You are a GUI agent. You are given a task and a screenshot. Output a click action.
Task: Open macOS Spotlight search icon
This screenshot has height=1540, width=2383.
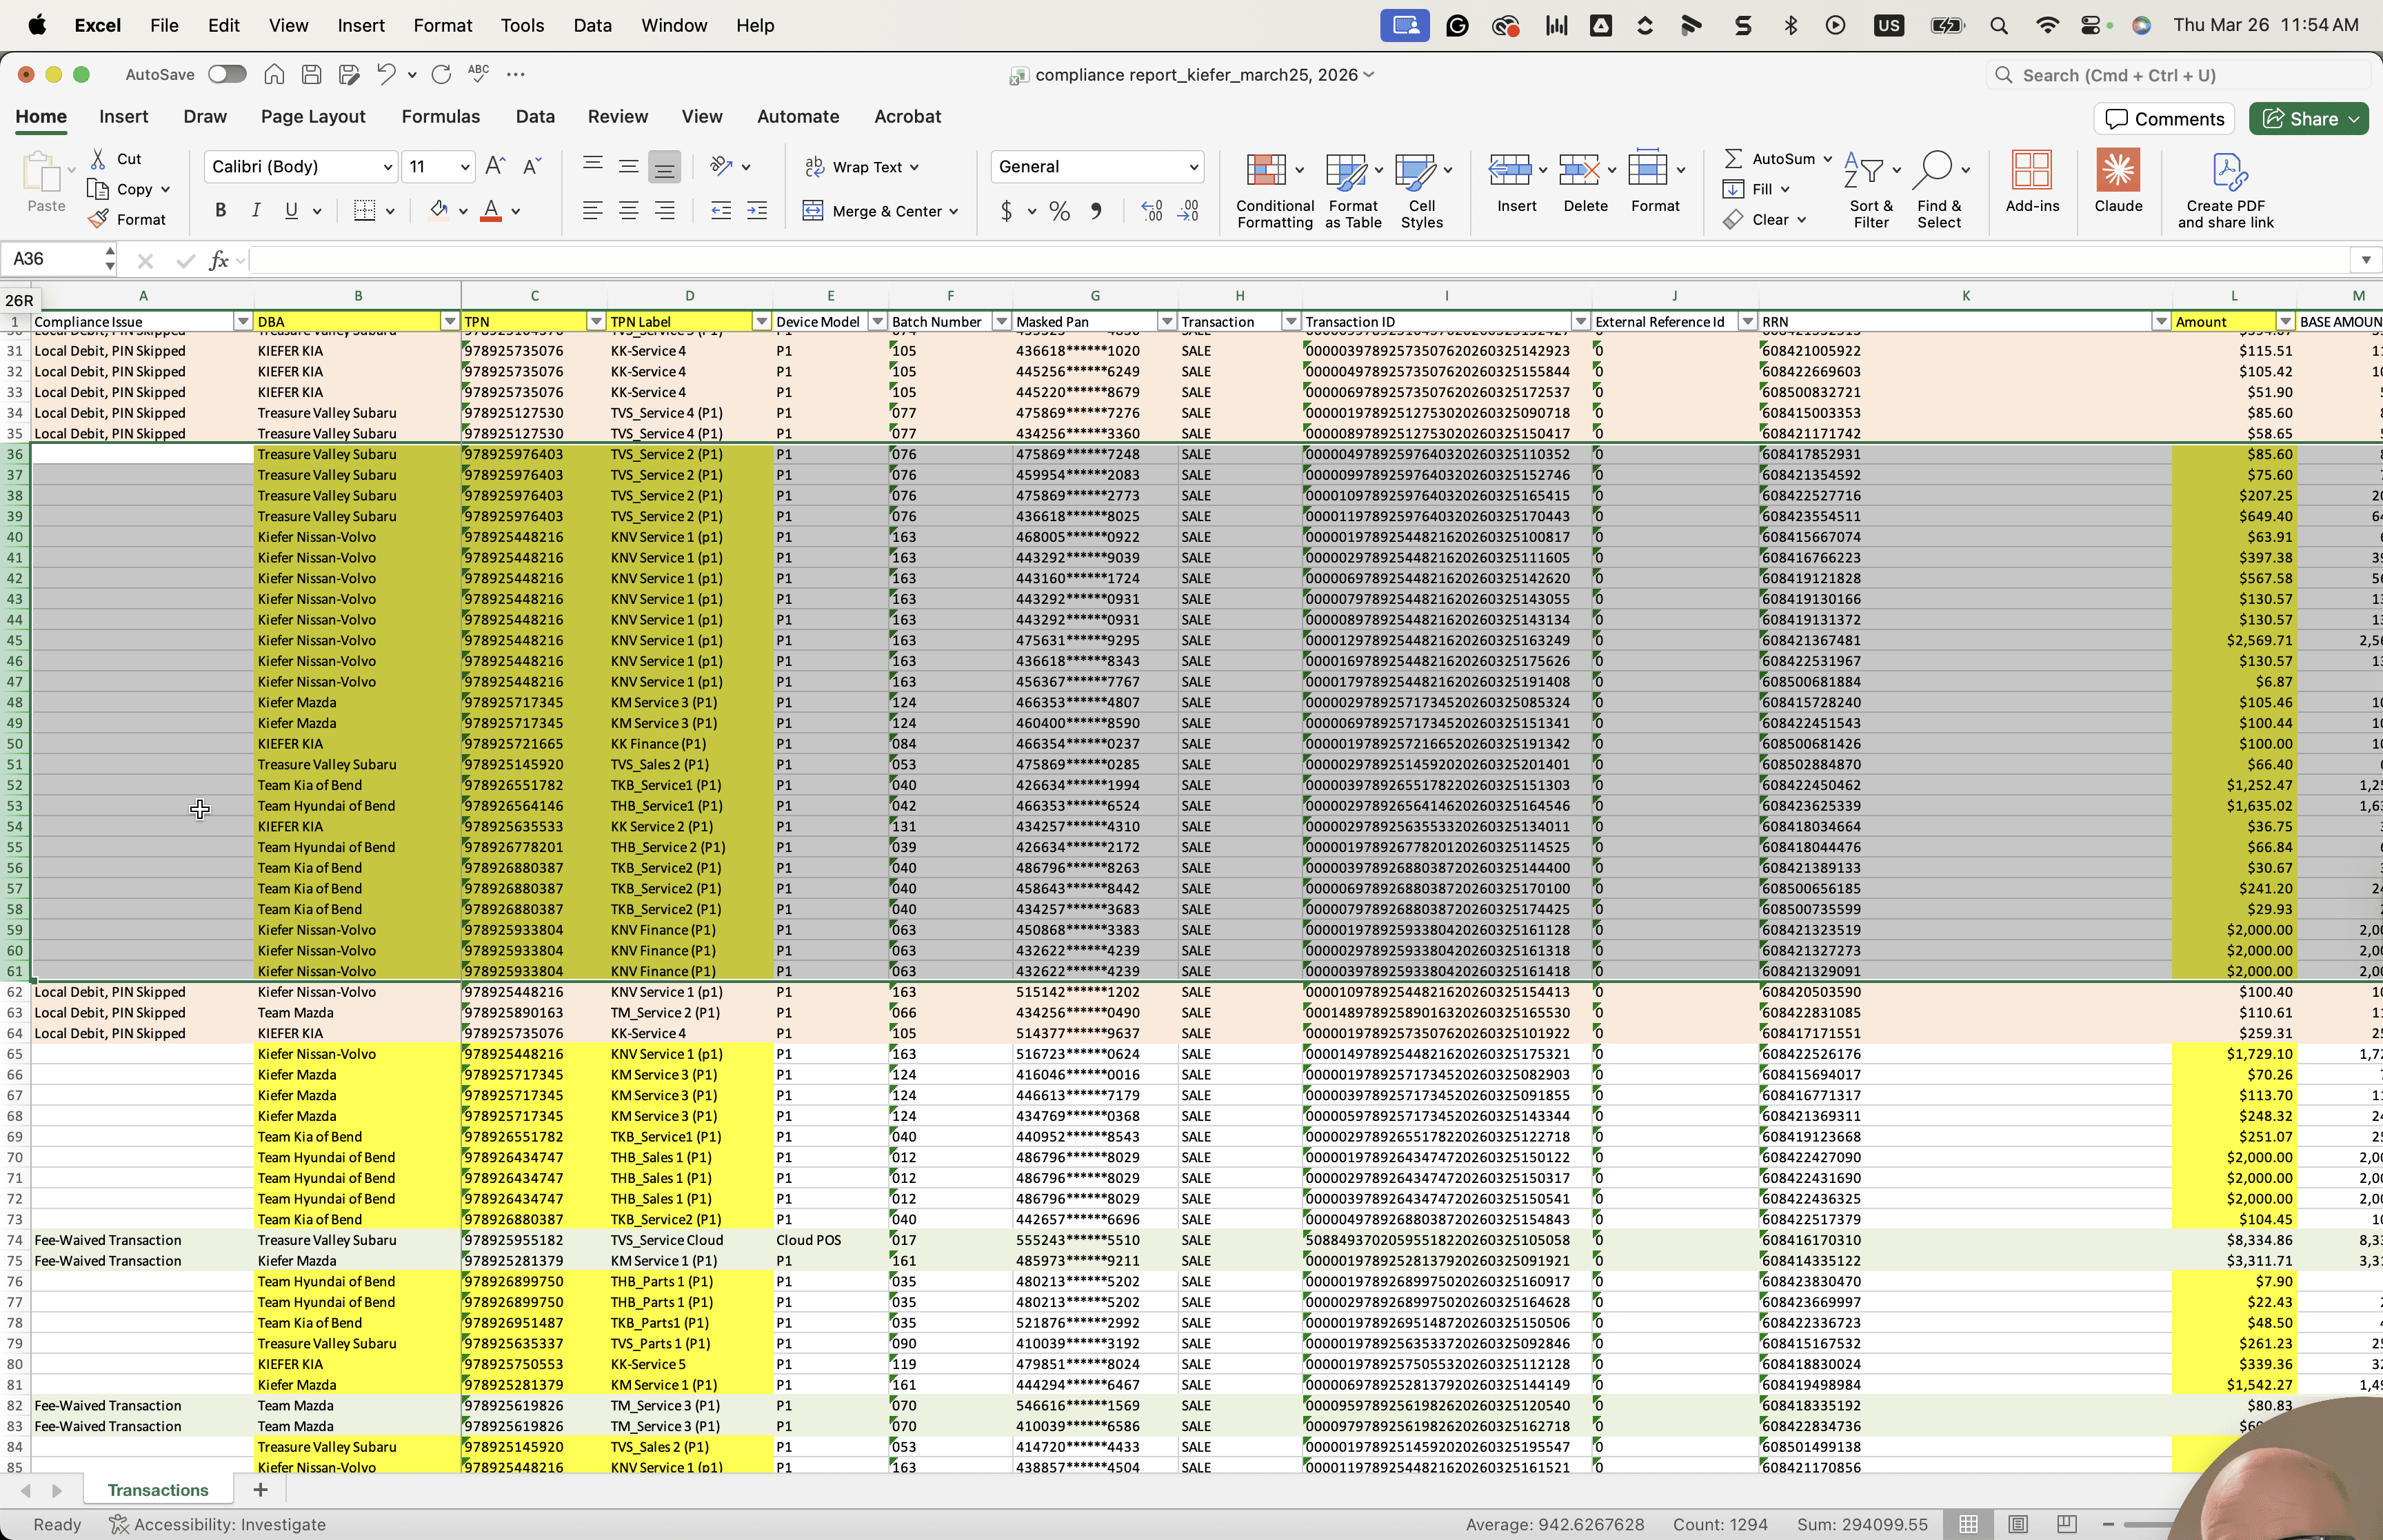1998,25
